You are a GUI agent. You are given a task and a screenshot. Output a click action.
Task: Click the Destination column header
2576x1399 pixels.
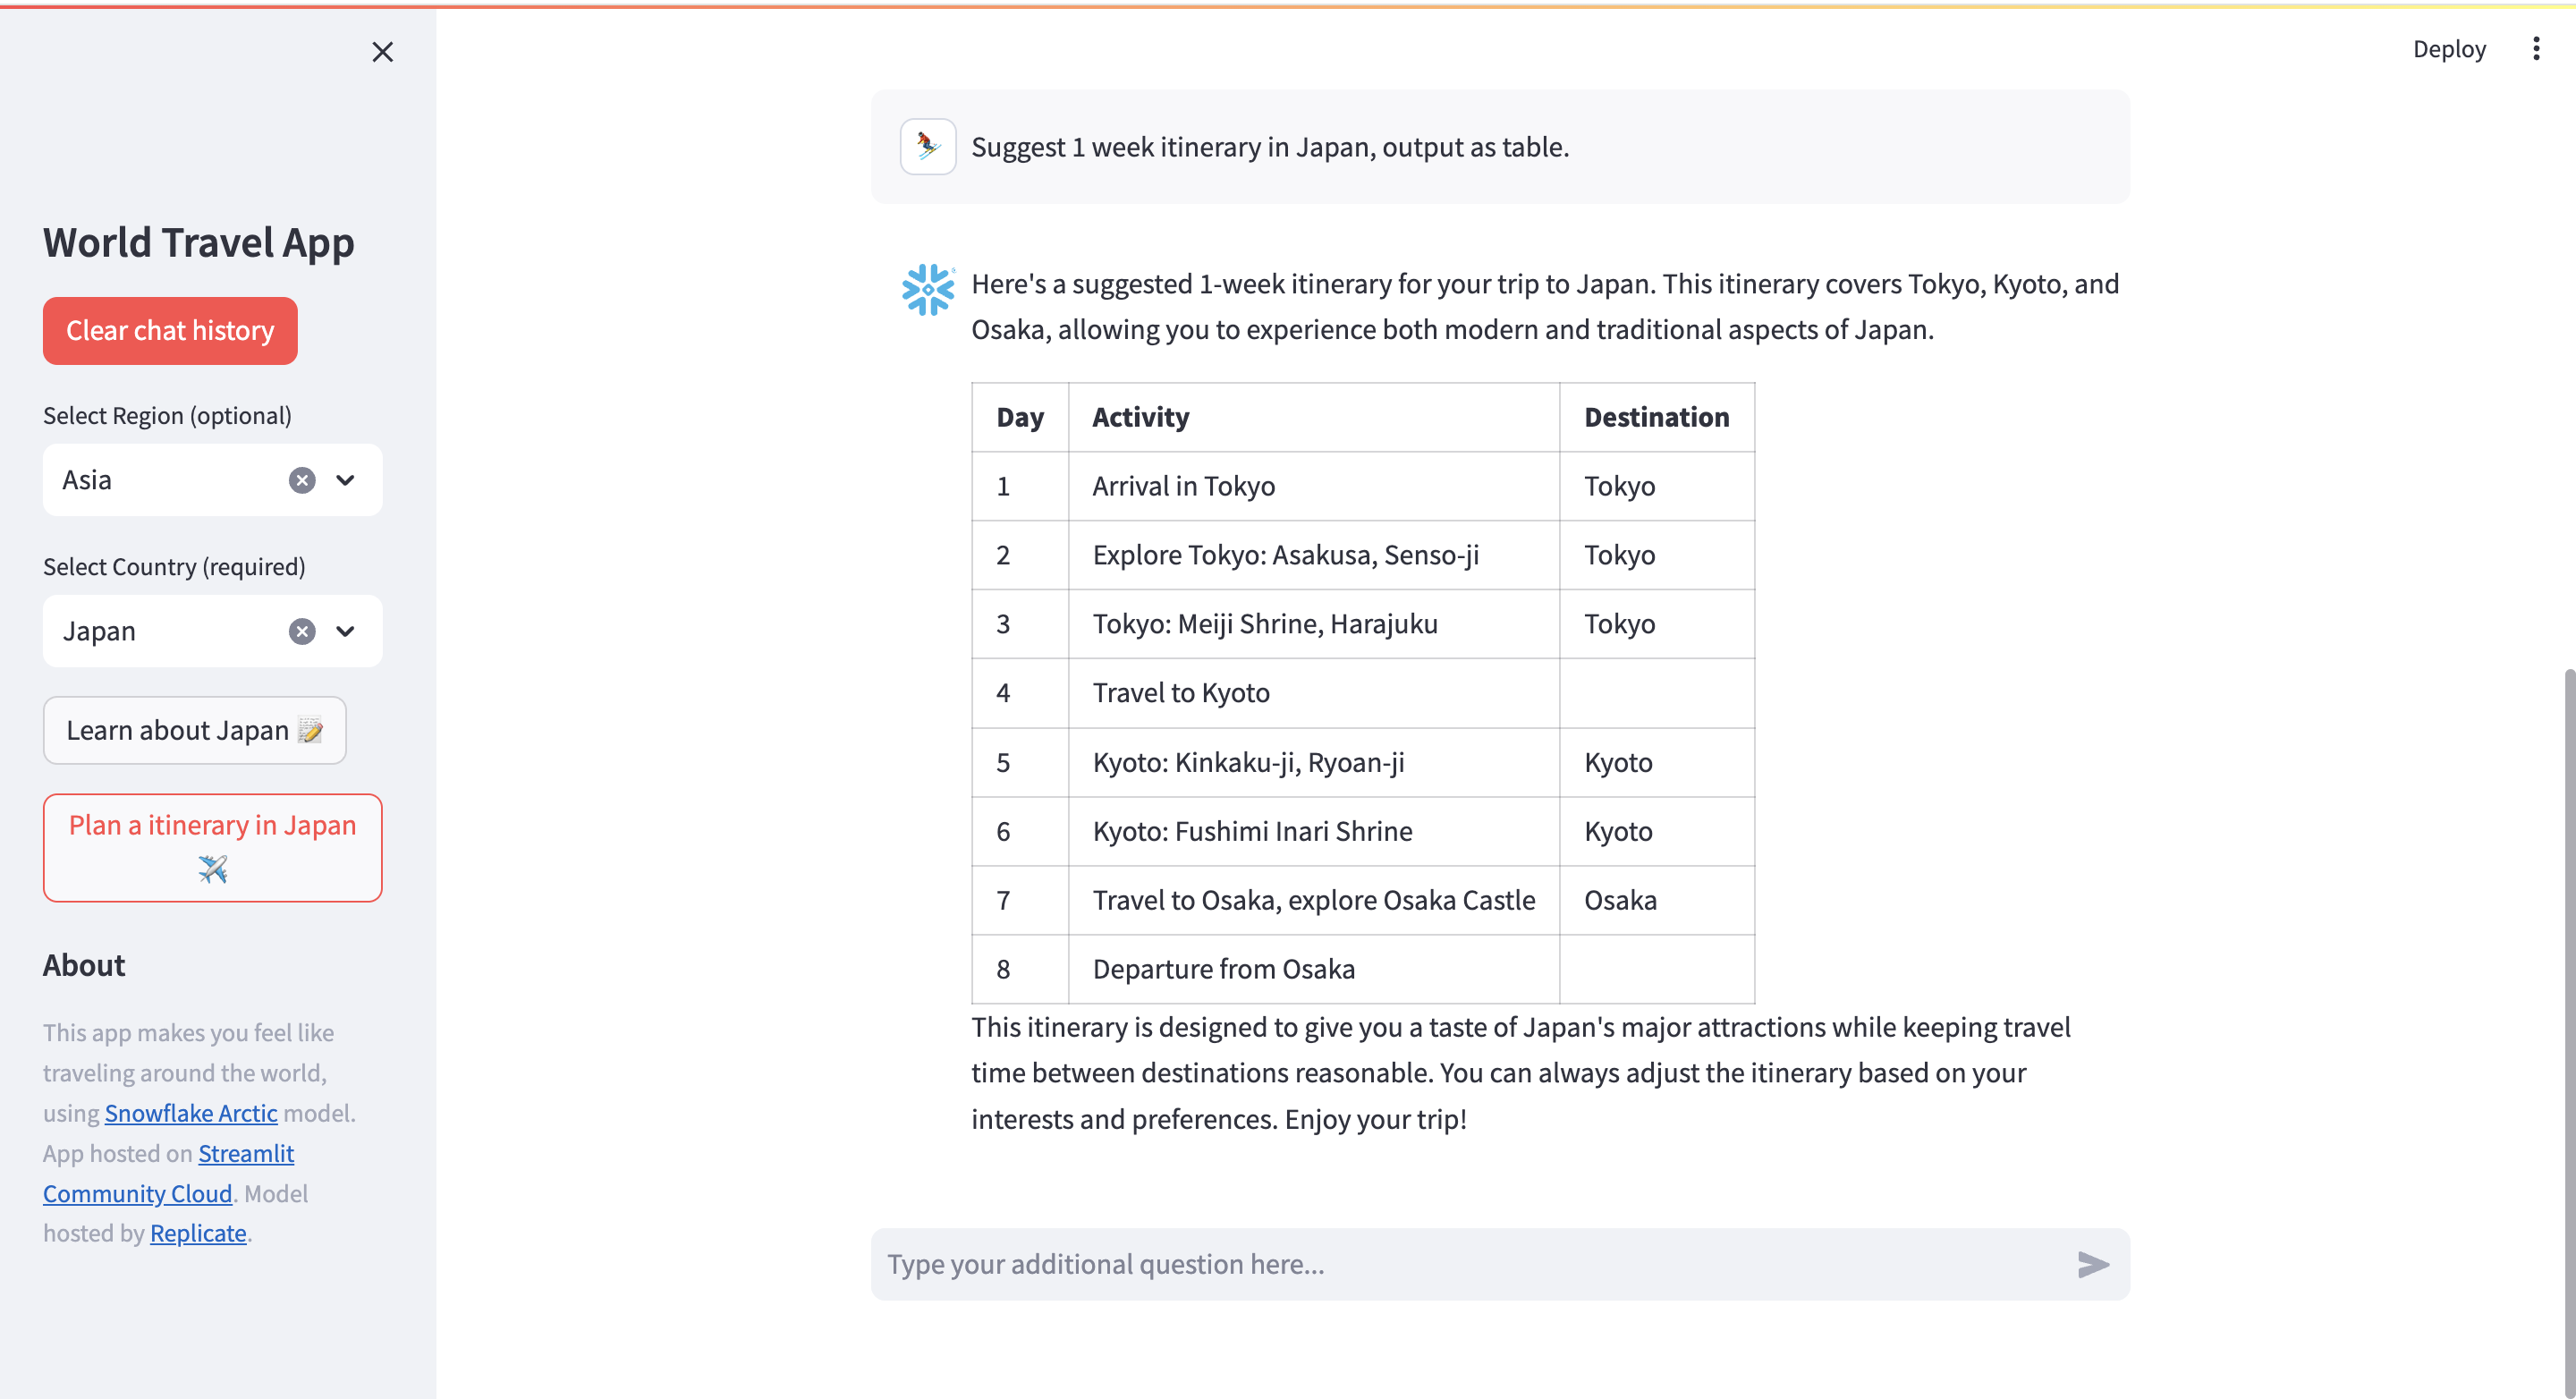point(1656,417)
